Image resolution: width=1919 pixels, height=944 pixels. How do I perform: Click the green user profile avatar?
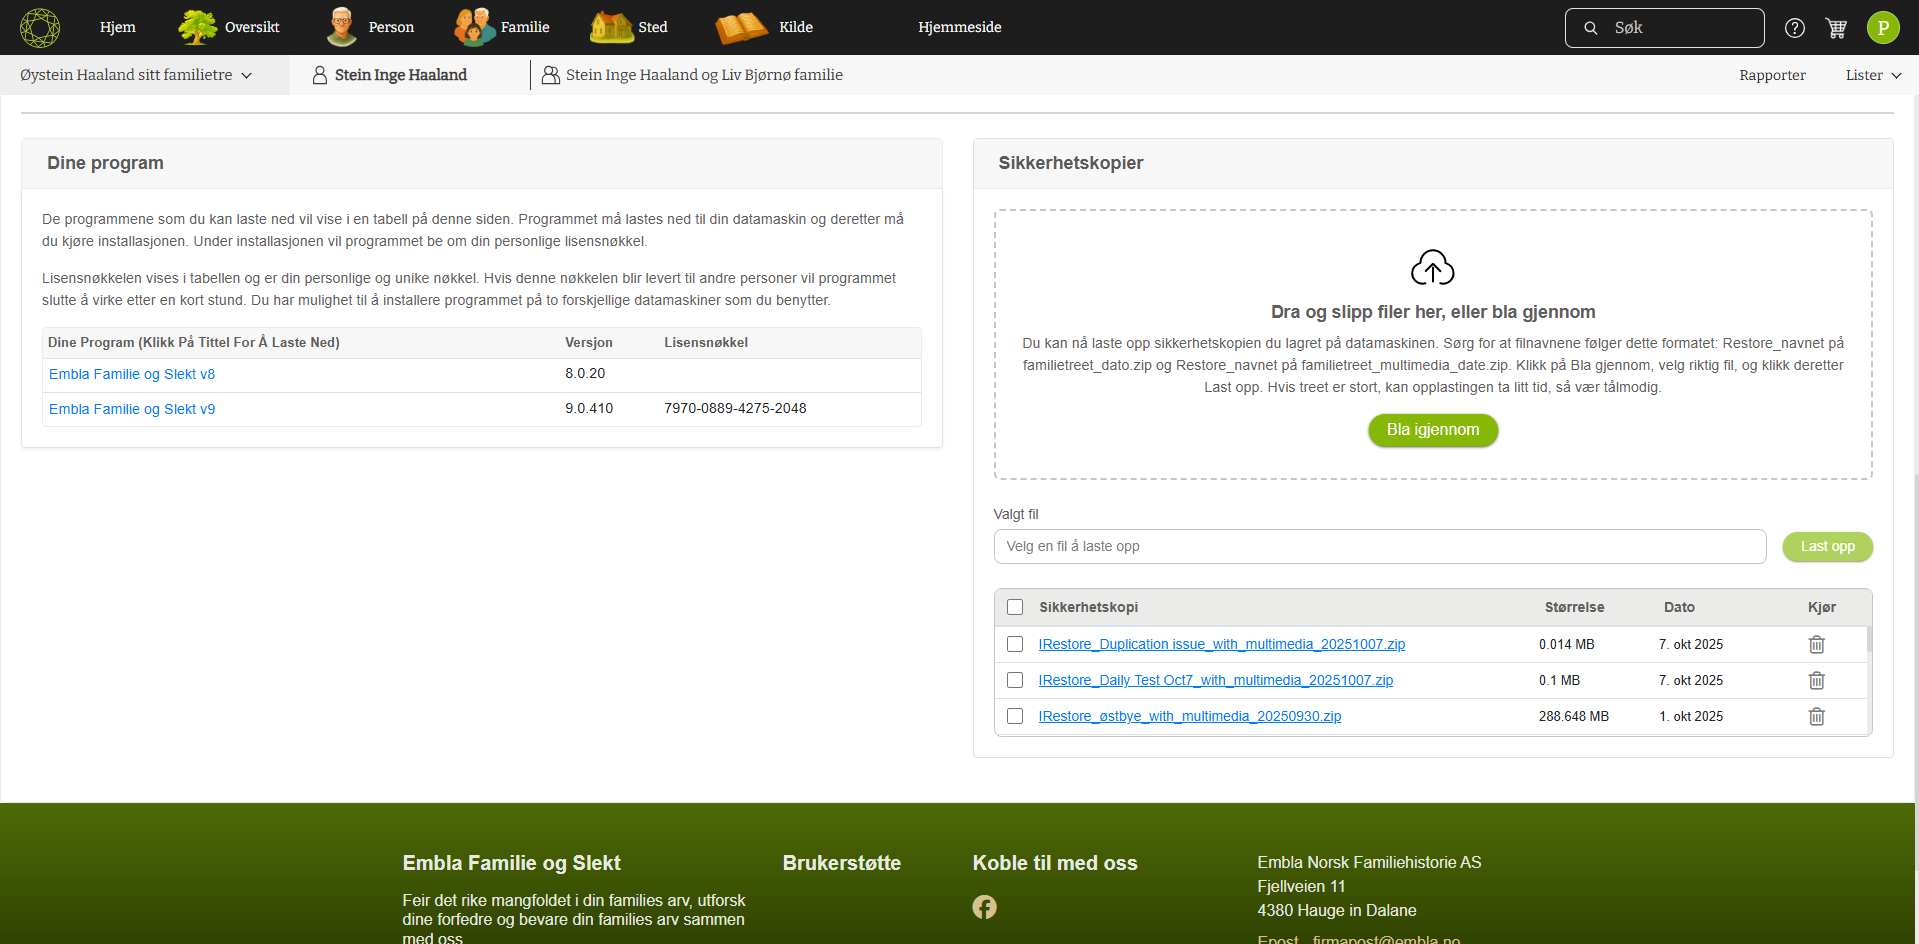(x=1883, y=28)
